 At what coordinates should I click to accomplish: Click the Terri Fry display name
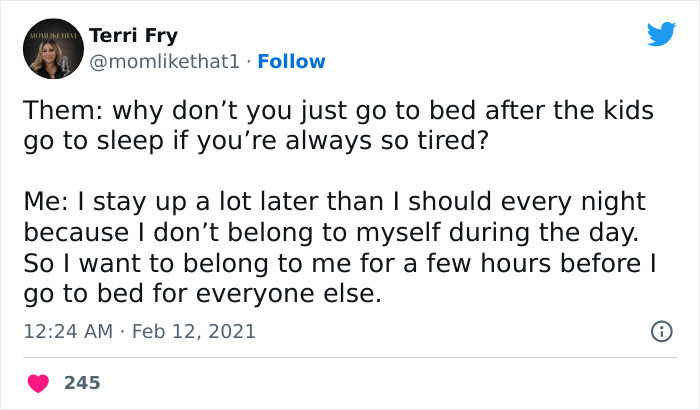(x=133, y=36)
